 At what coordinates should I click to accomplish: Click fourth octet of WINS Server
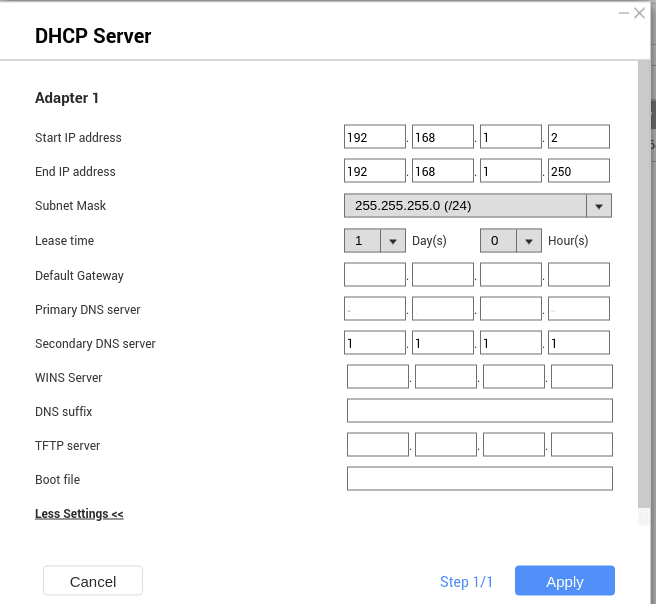(x=582, y=376)
